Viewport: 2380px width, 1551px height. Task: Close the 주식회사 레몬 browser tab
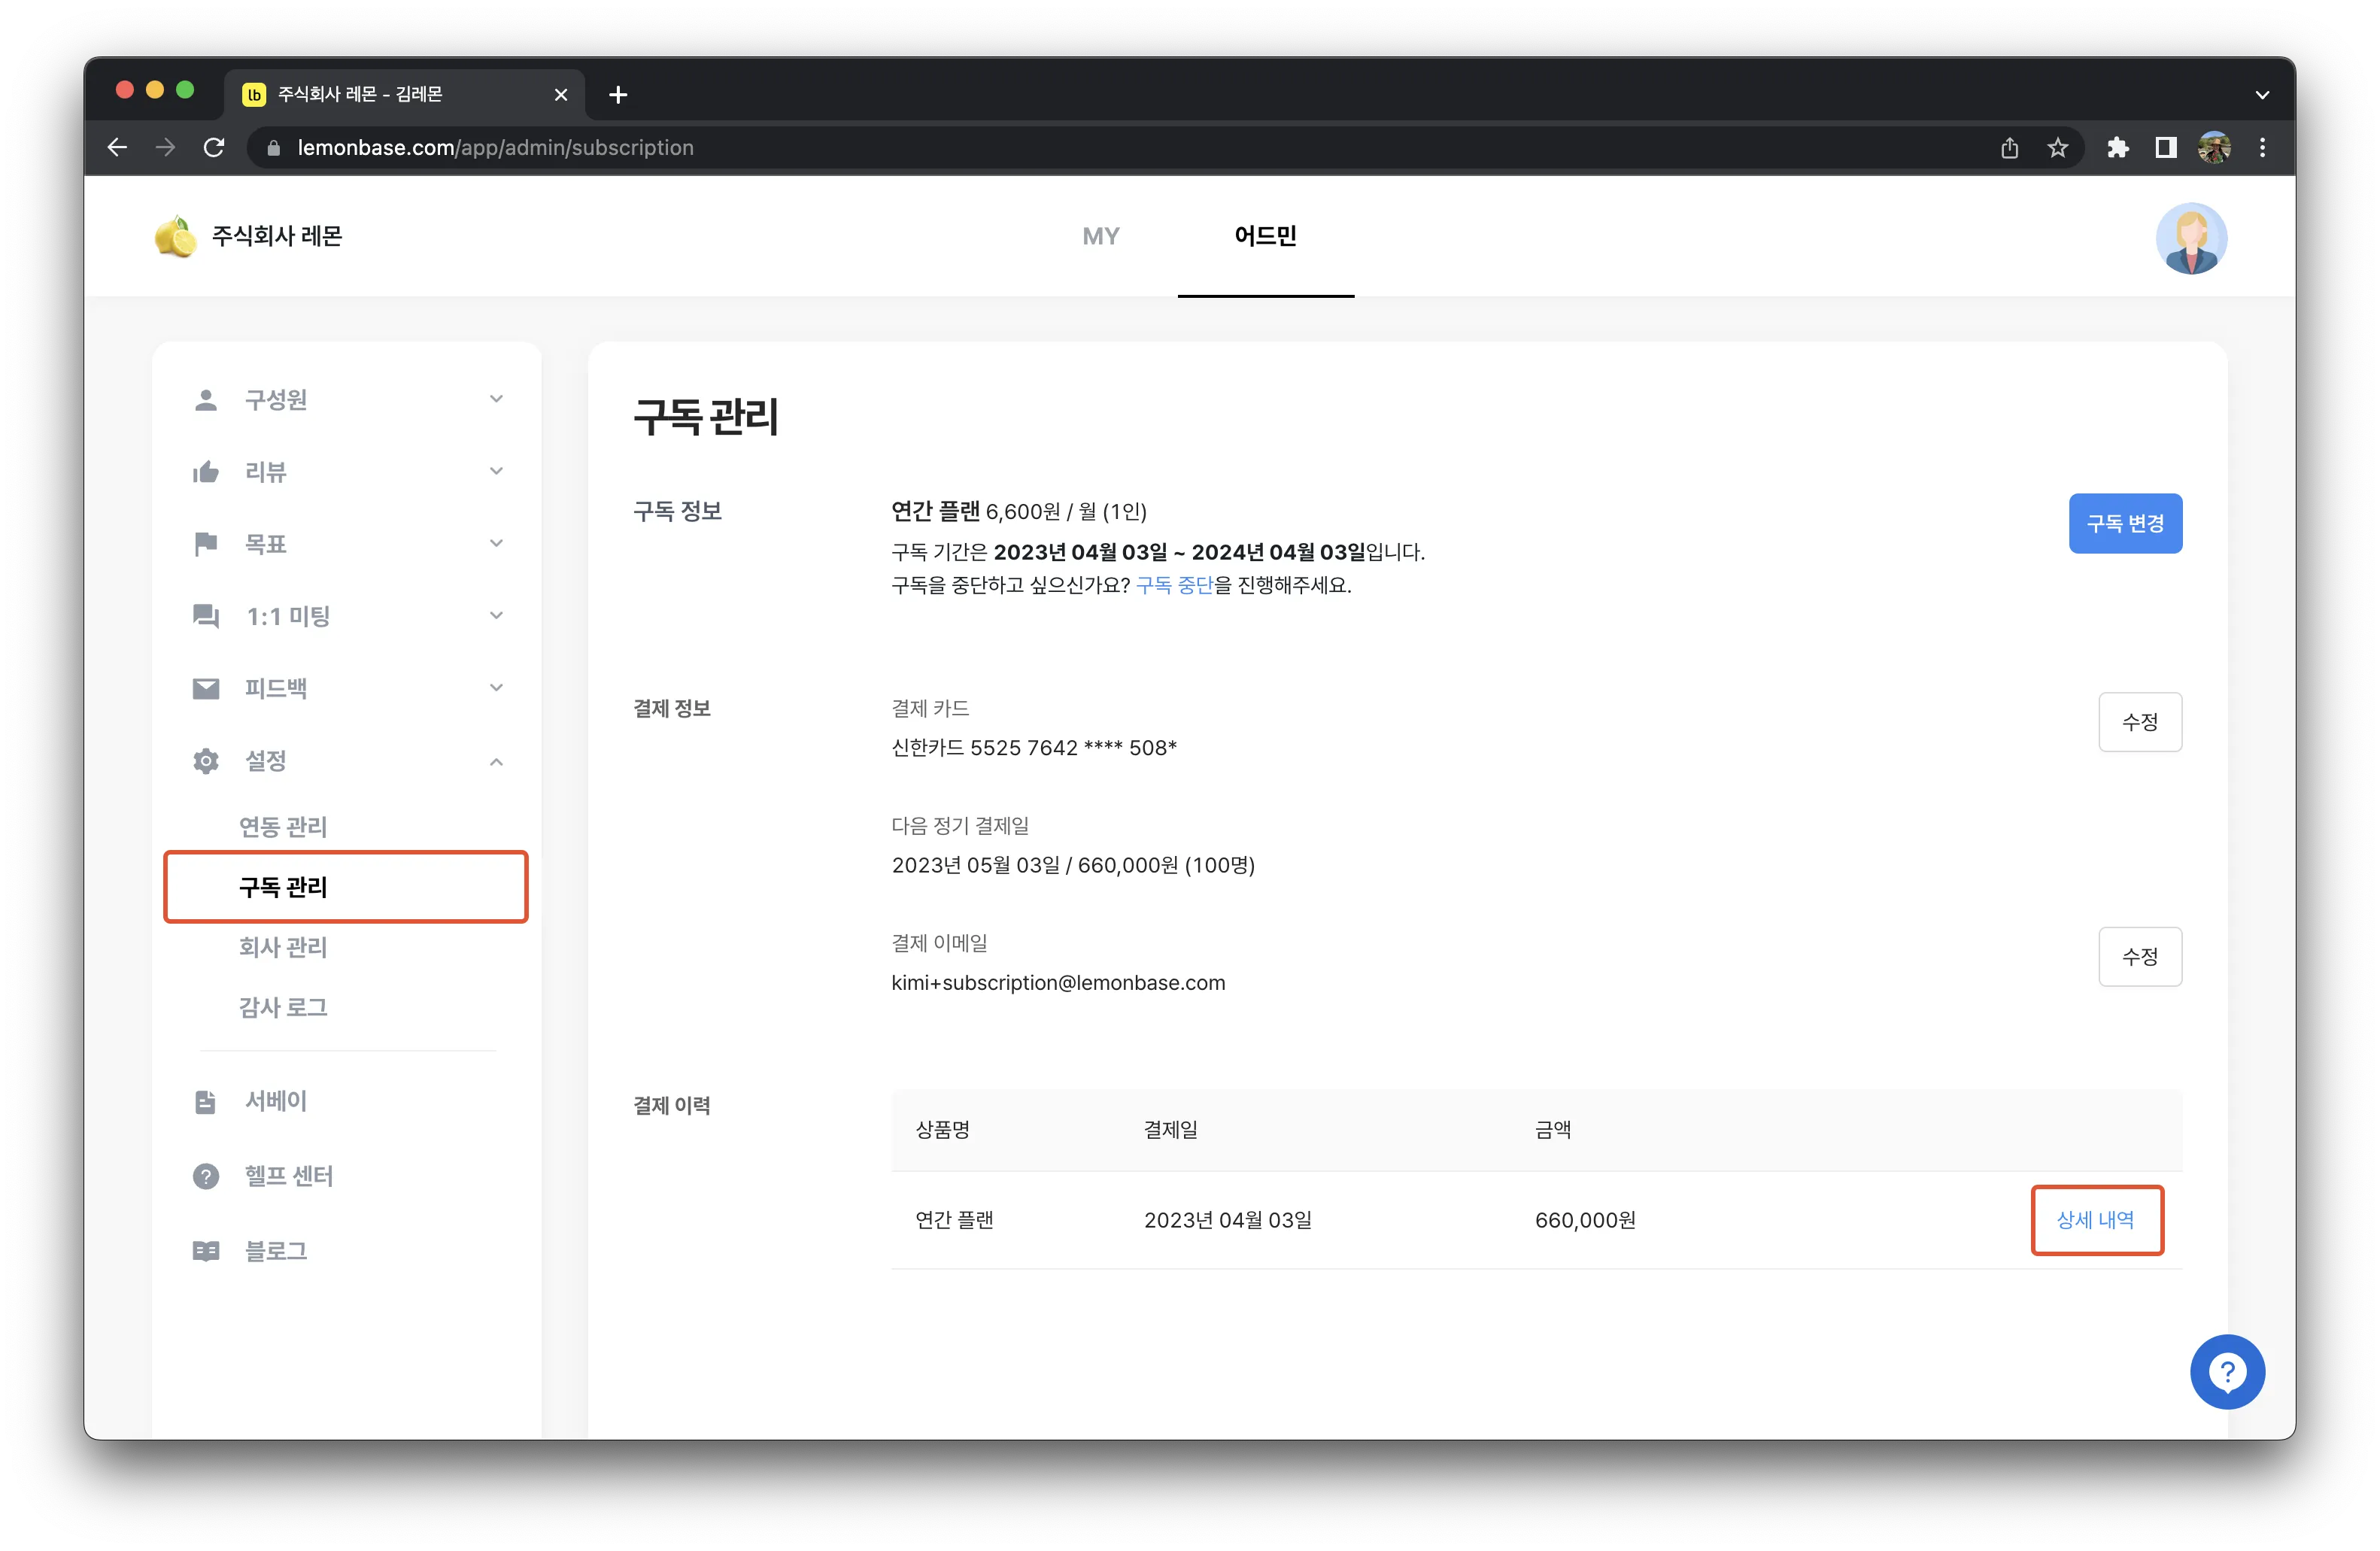[561, 95]
